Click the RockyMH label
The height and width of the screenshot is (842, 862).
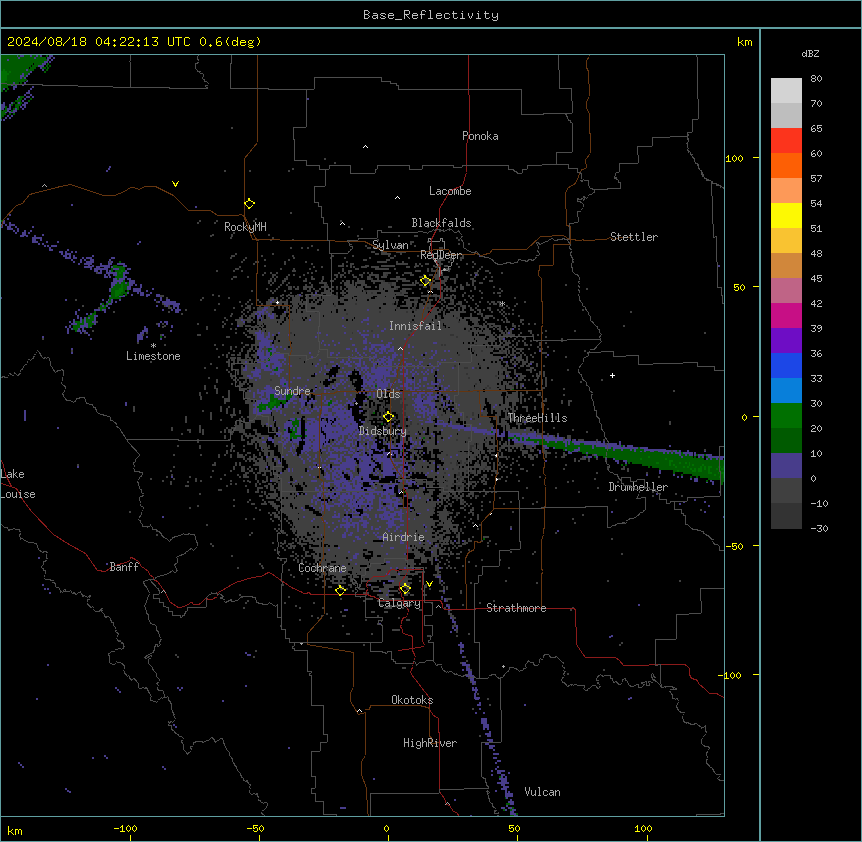tap(245, 227)
